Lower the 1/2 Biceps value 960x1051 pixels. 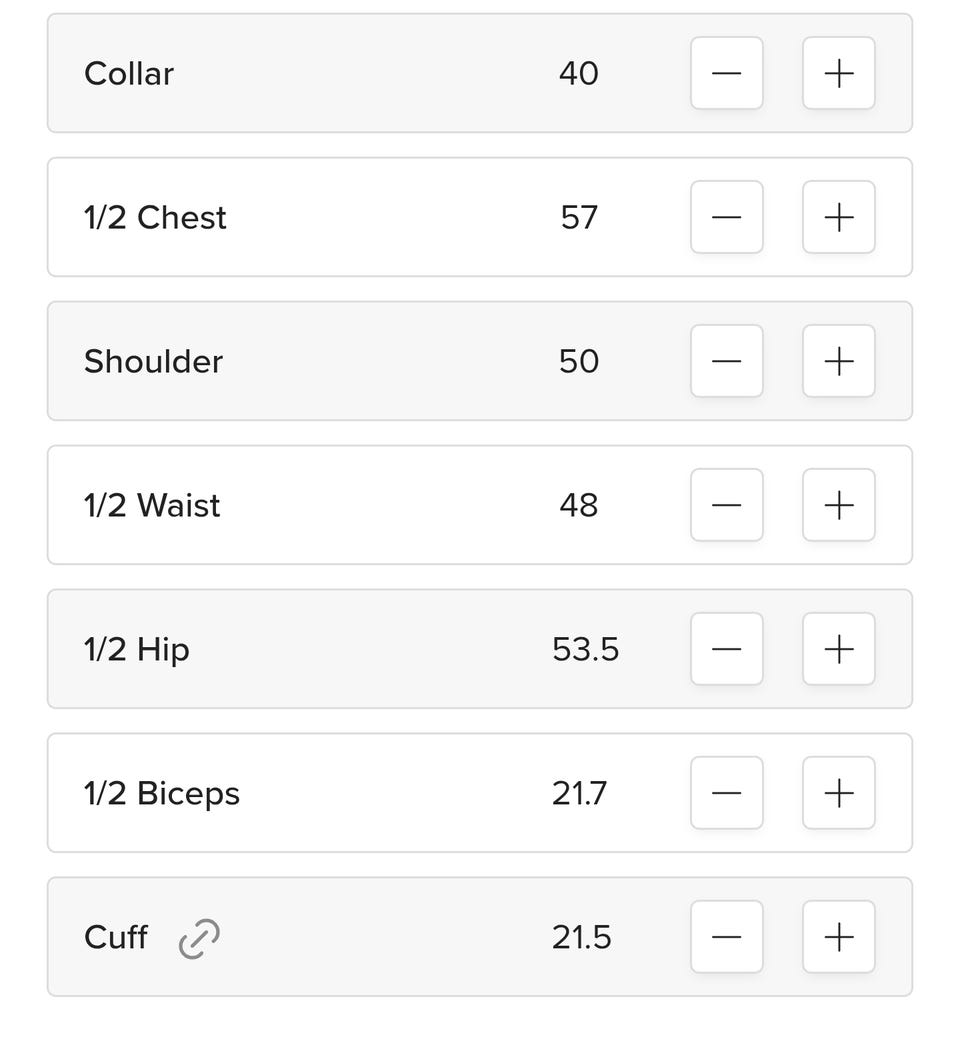727,793
